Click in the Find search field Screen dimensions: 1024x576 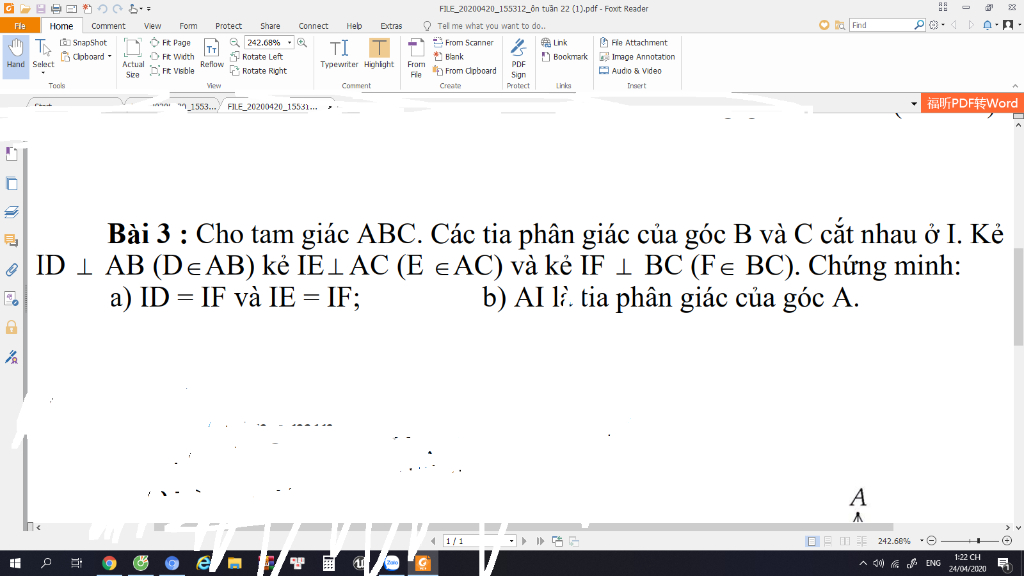(882, 25)
